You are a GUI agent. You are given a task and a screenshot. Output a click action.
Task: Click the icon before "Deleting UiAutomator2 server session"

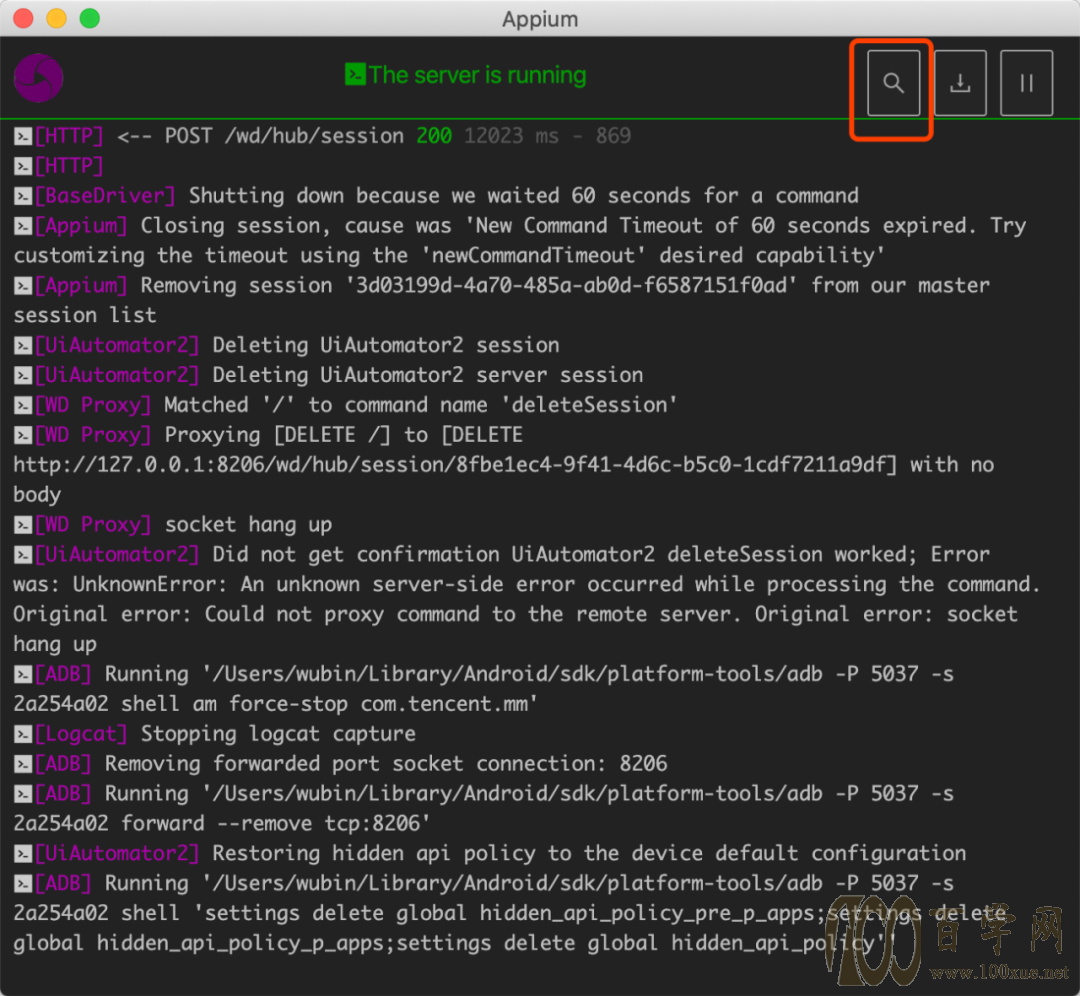(x=23, y=375)
